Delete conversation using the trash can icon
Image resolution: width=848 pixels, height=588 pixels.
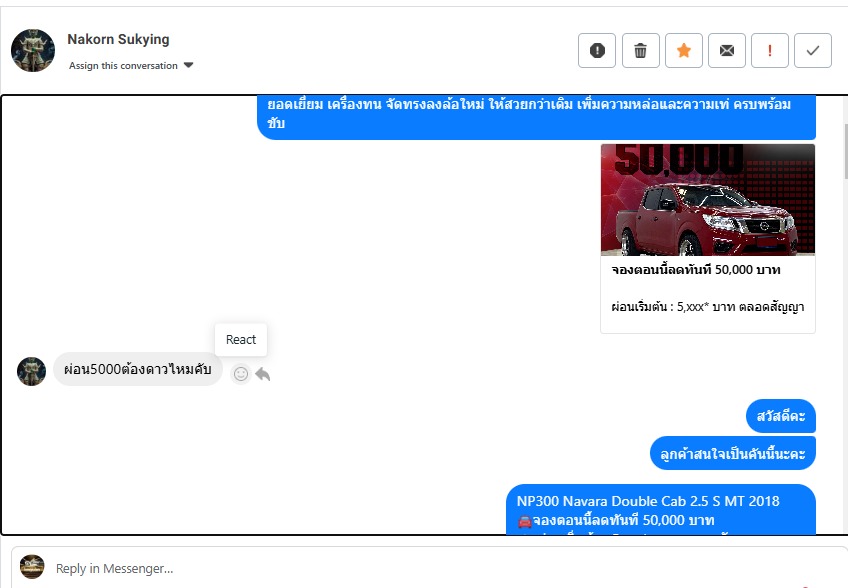click(x=640, y=50)
